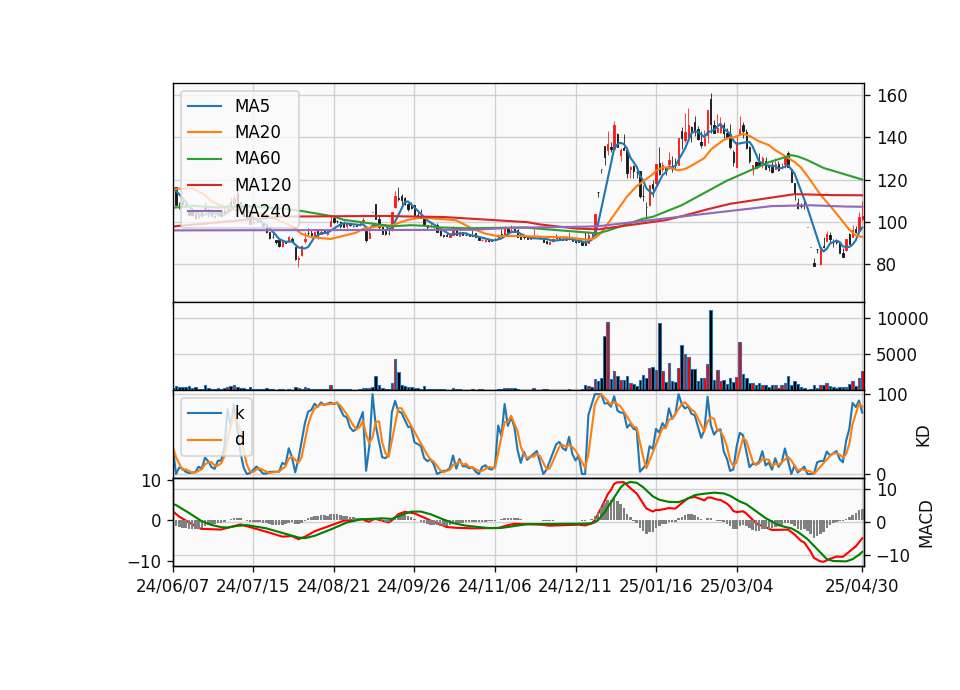This screenshot has height=690, width=960.
Task: Click the 160 price axis label
Action: pyautogui.click(x=892, y=96)
